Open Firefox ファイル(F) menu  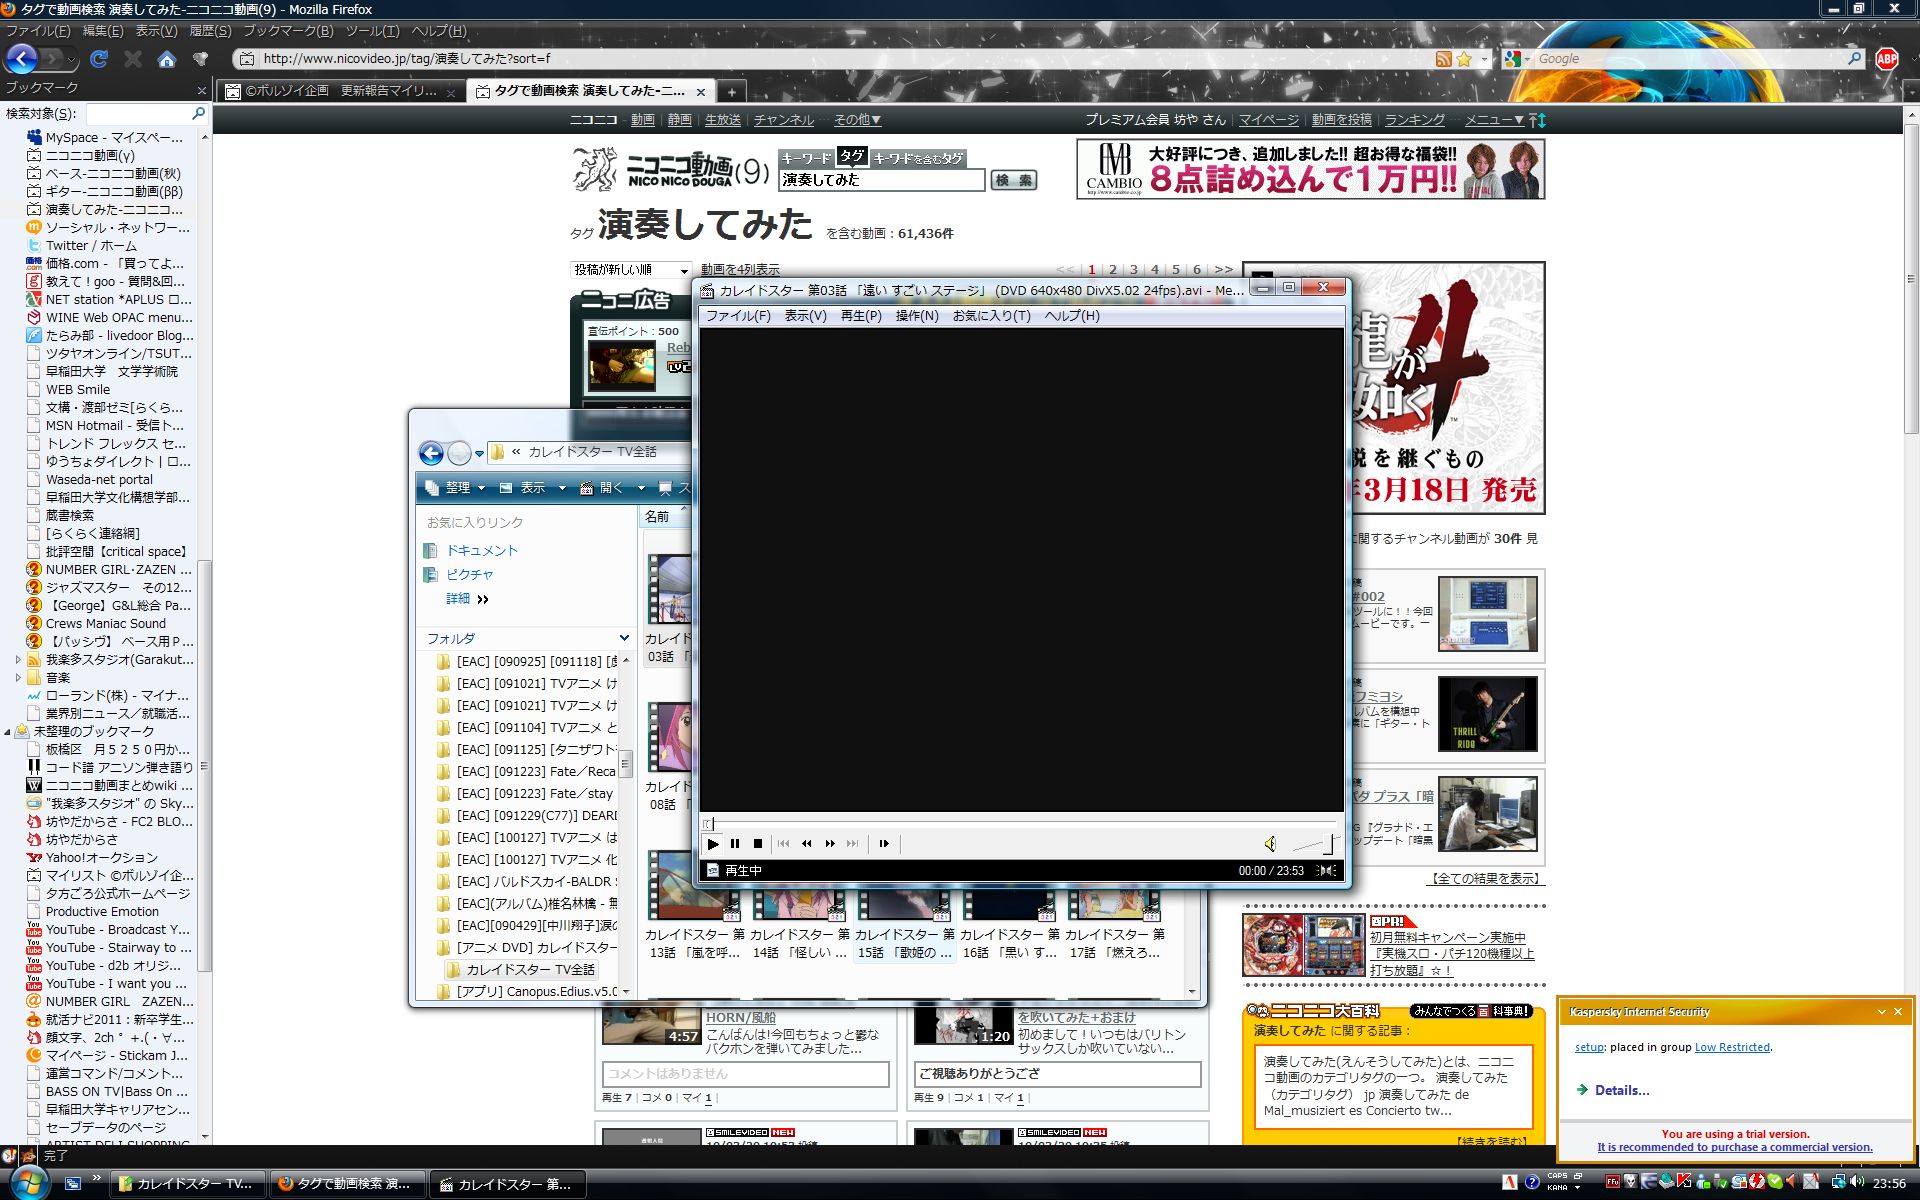click(x=37, y=31)
